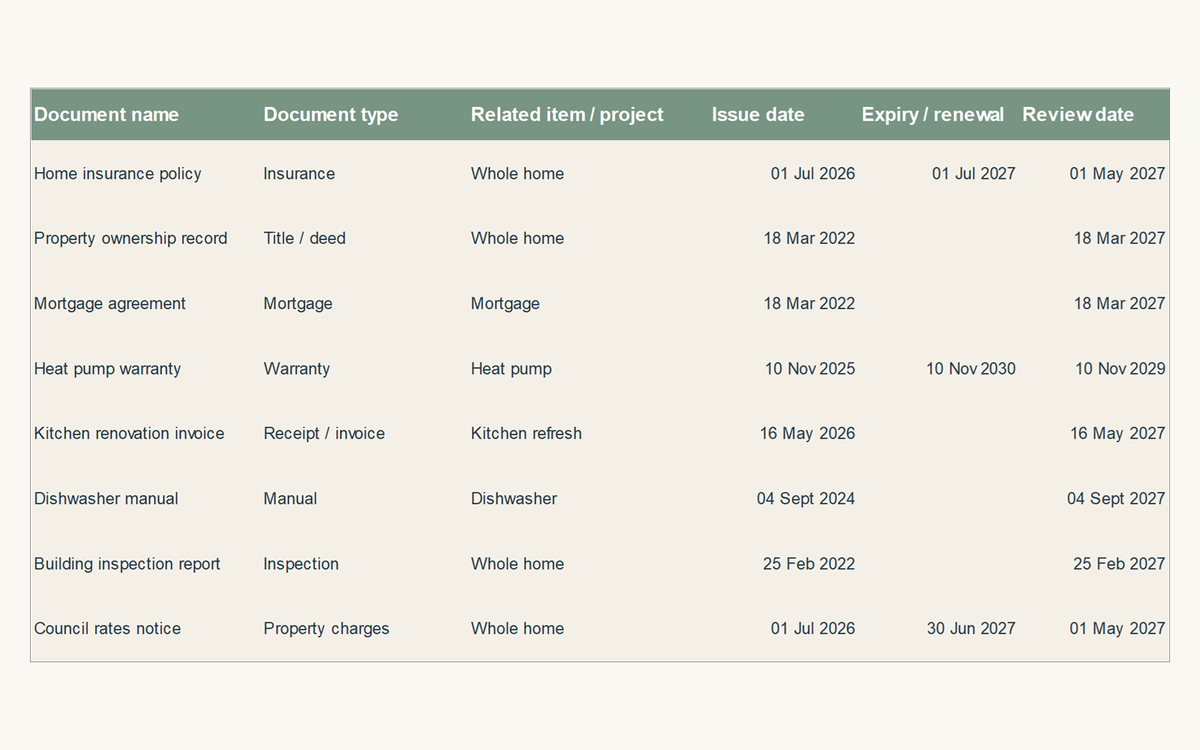Click the Dishwasher related item cell

coord(514,498)
